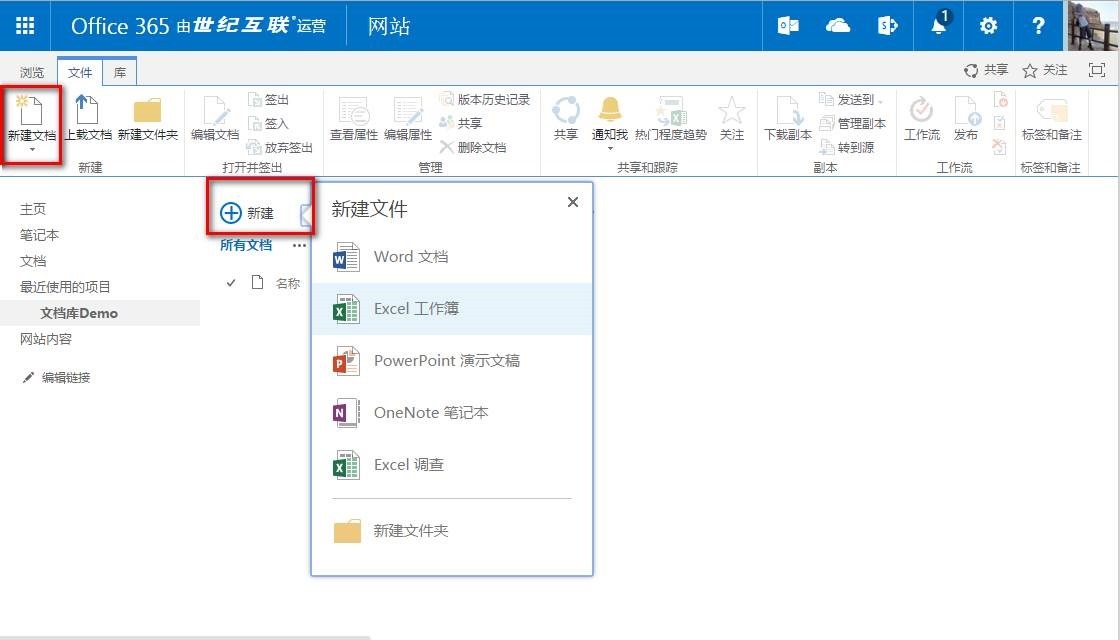
Task: Close the 新建文件 popup
Action: click(x=572, y=202)
